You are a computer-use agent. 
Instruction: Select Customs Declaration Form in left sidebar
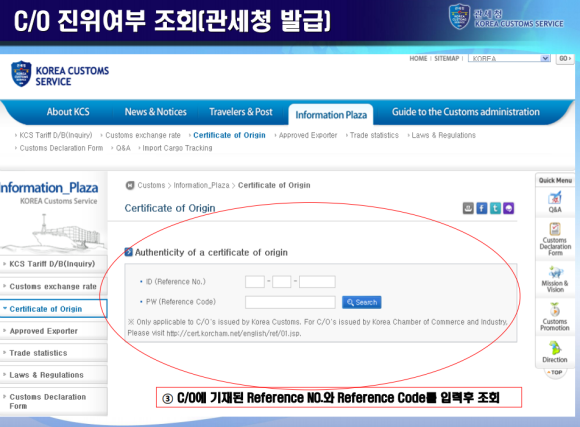click(x=54, y=401)
